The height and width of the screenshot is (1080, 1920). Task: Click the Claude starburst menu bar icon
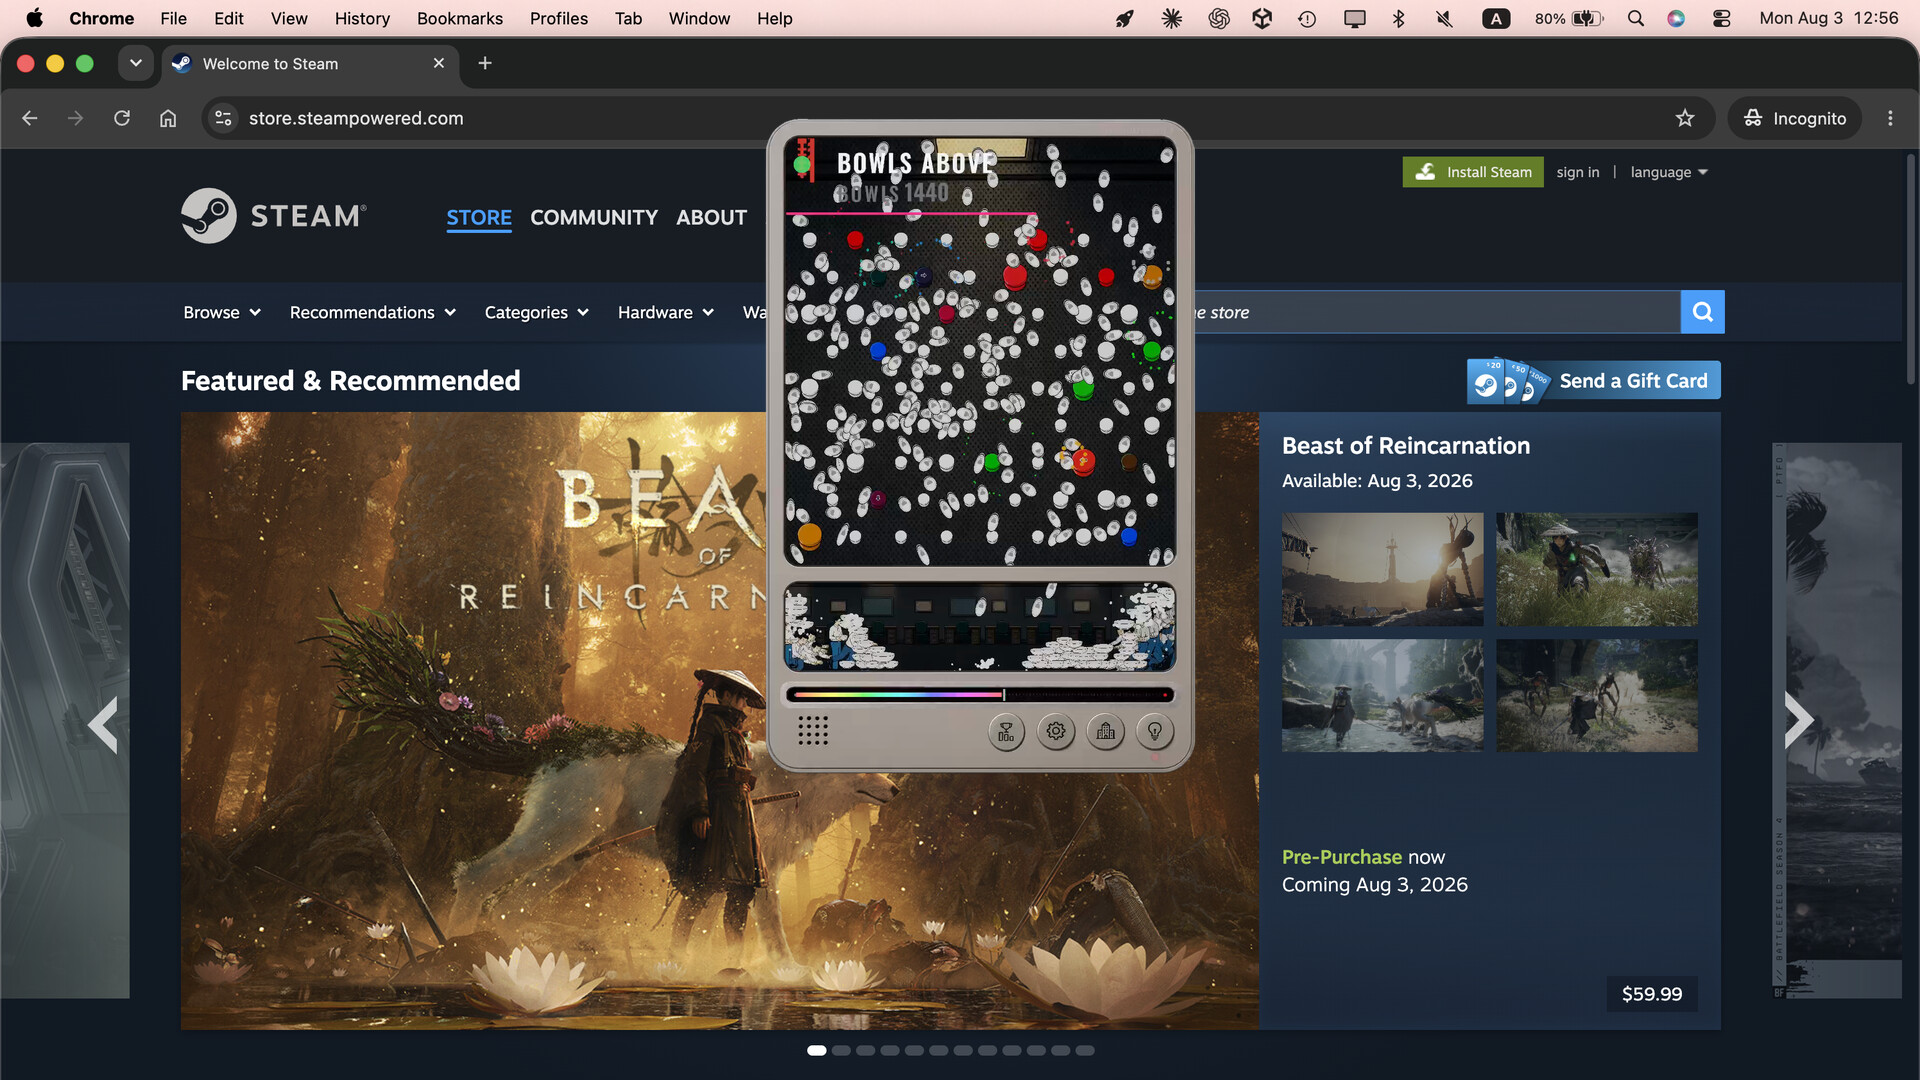click(x=1172, y=18)
